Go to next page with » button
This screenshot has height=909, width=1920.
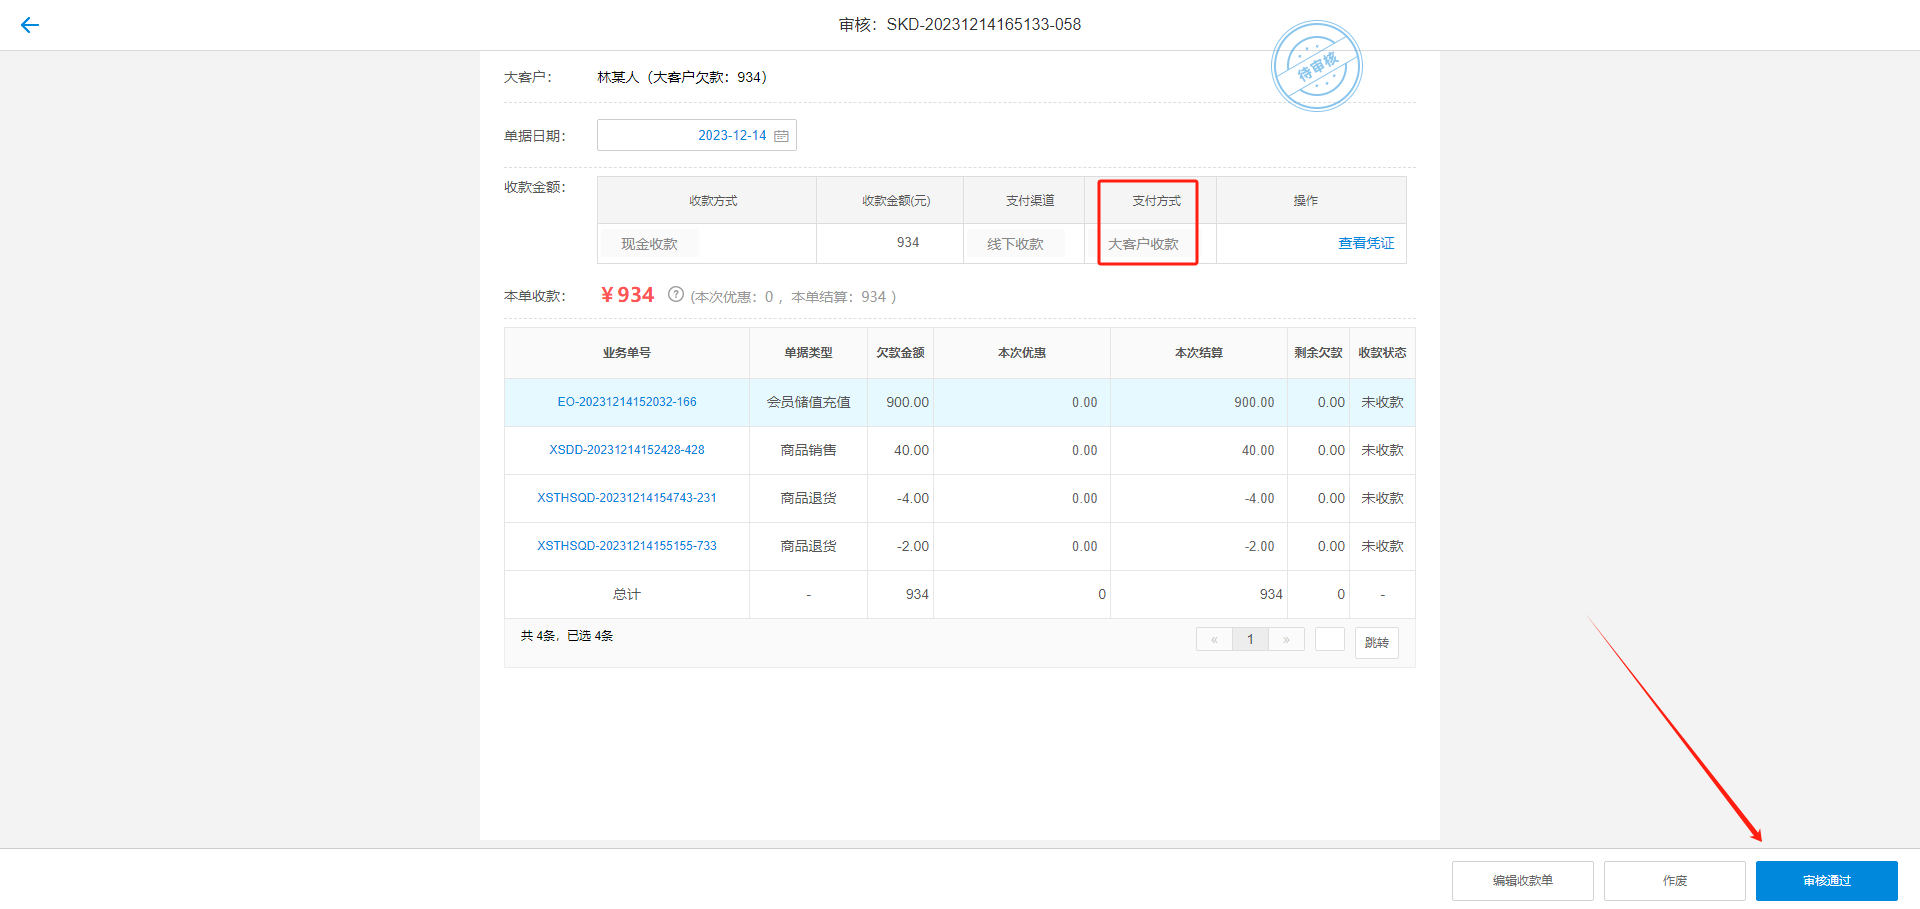1286,640
